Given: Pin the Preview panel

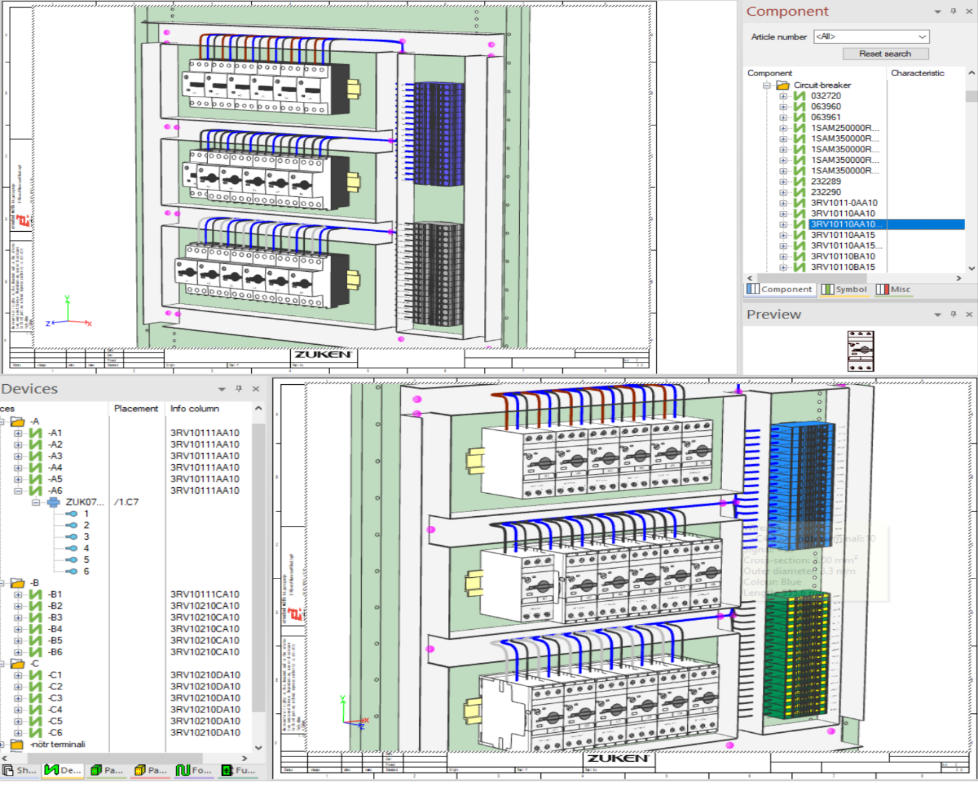Looking at the screenshot, I should click(x=954, y=314).
